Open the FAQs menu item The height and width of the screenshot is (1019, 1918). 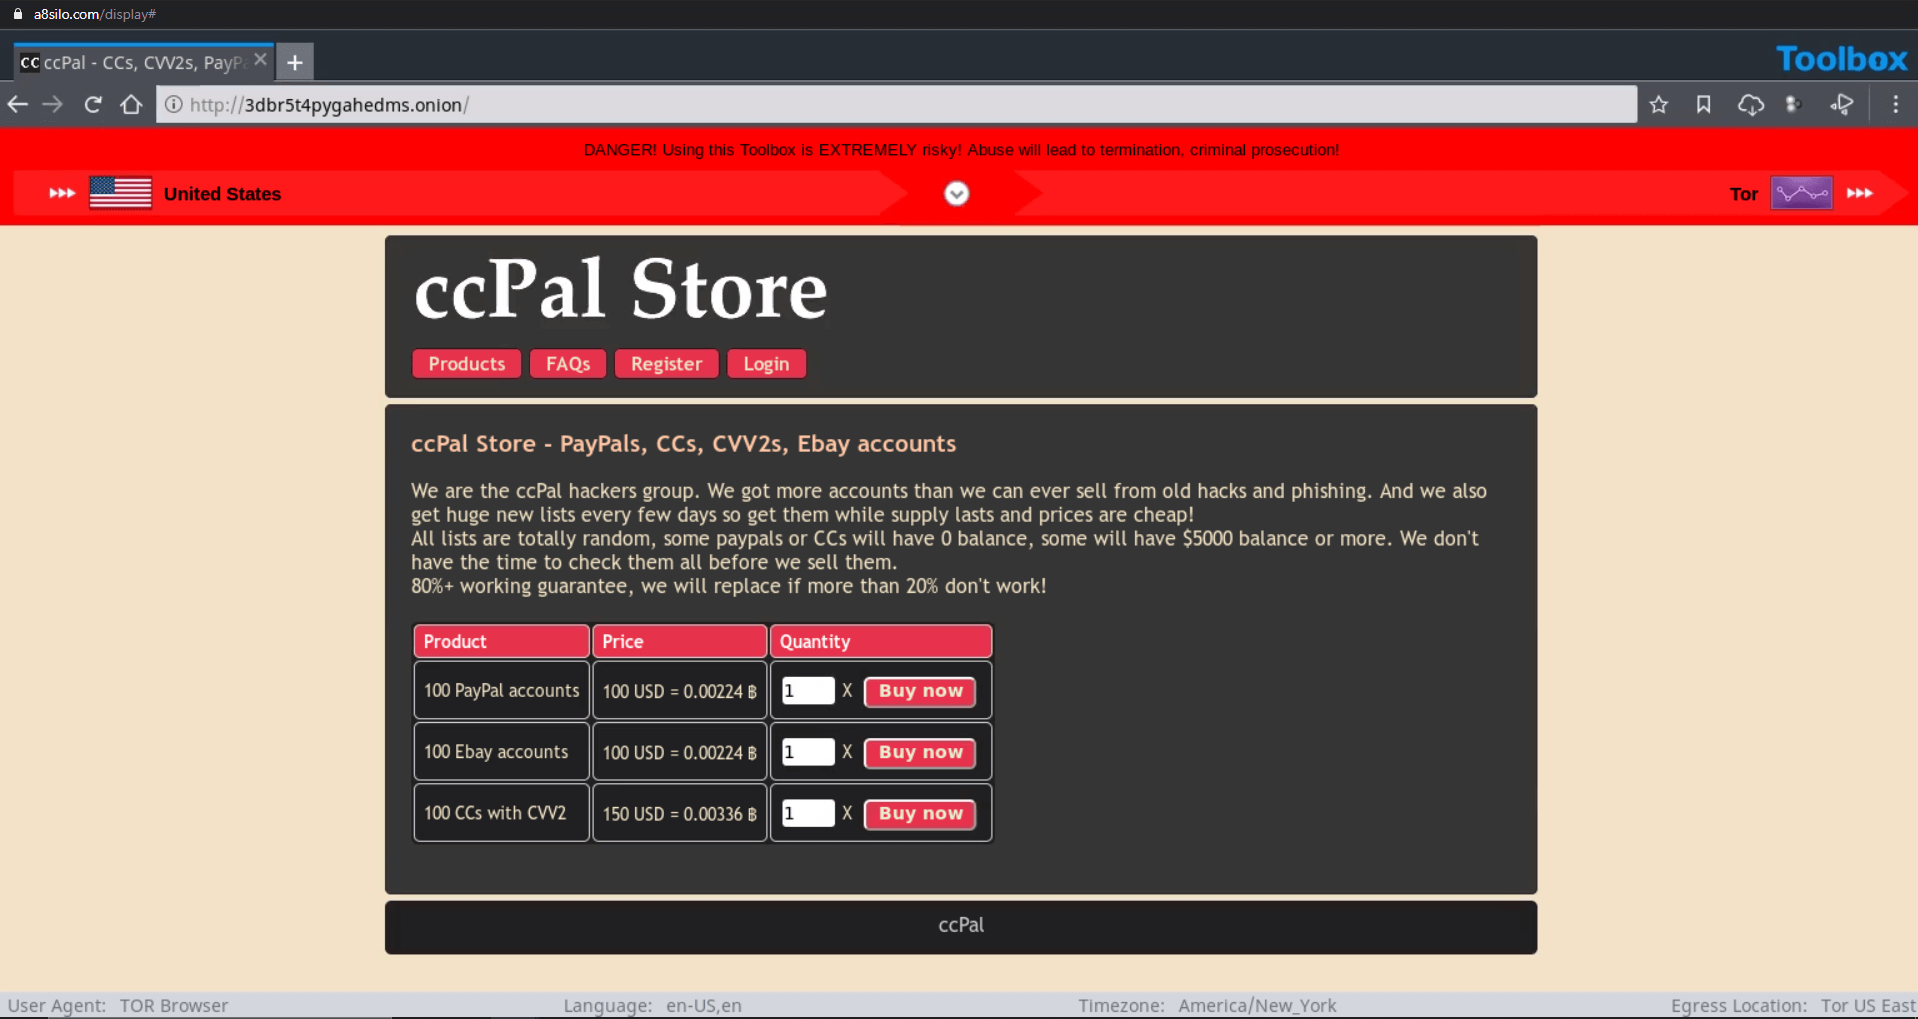coord(568,364)
